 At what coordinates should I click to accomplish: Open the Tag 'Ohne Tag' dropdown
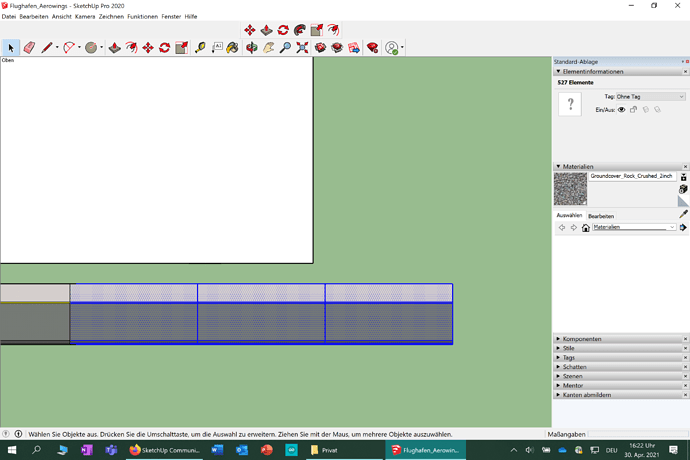(650, 96)
